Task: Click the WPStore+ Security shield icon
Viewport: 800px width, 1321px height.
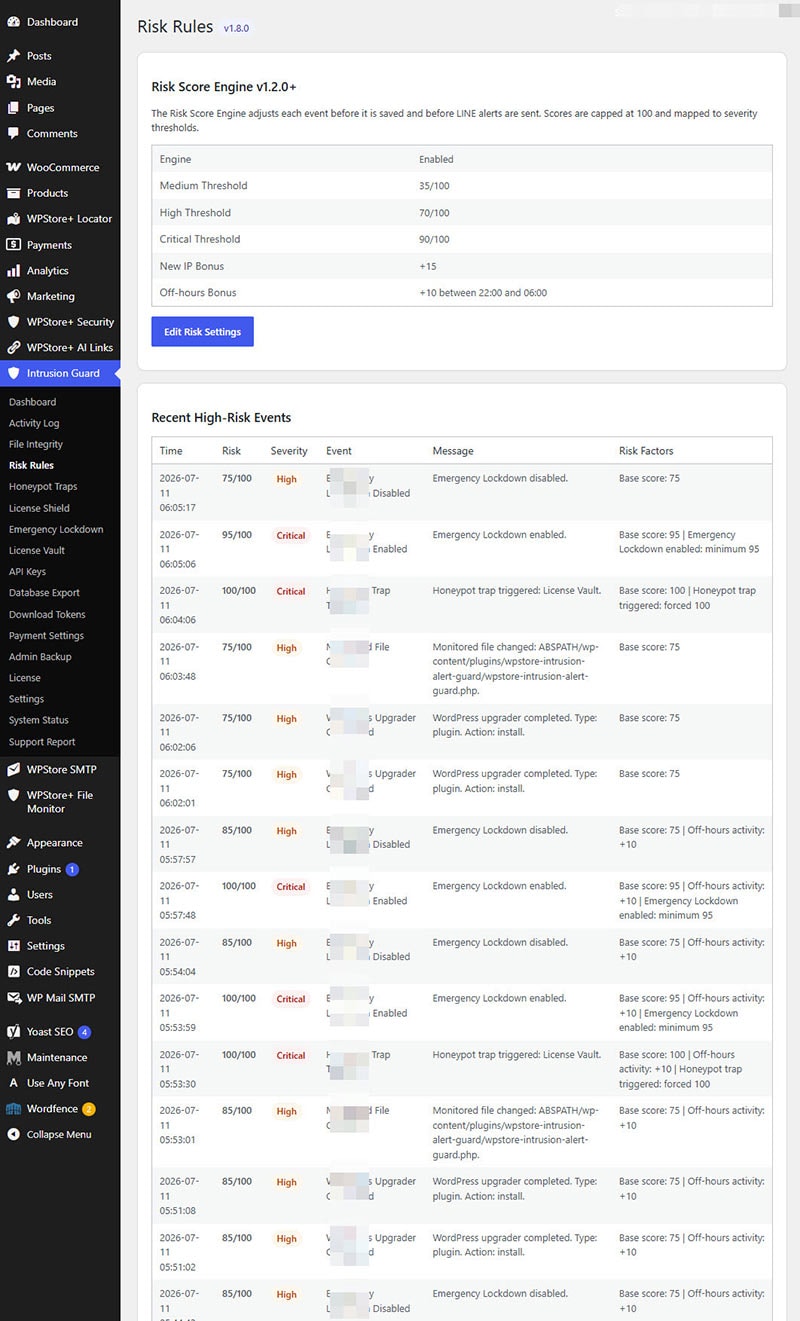Action: [13, 322]
